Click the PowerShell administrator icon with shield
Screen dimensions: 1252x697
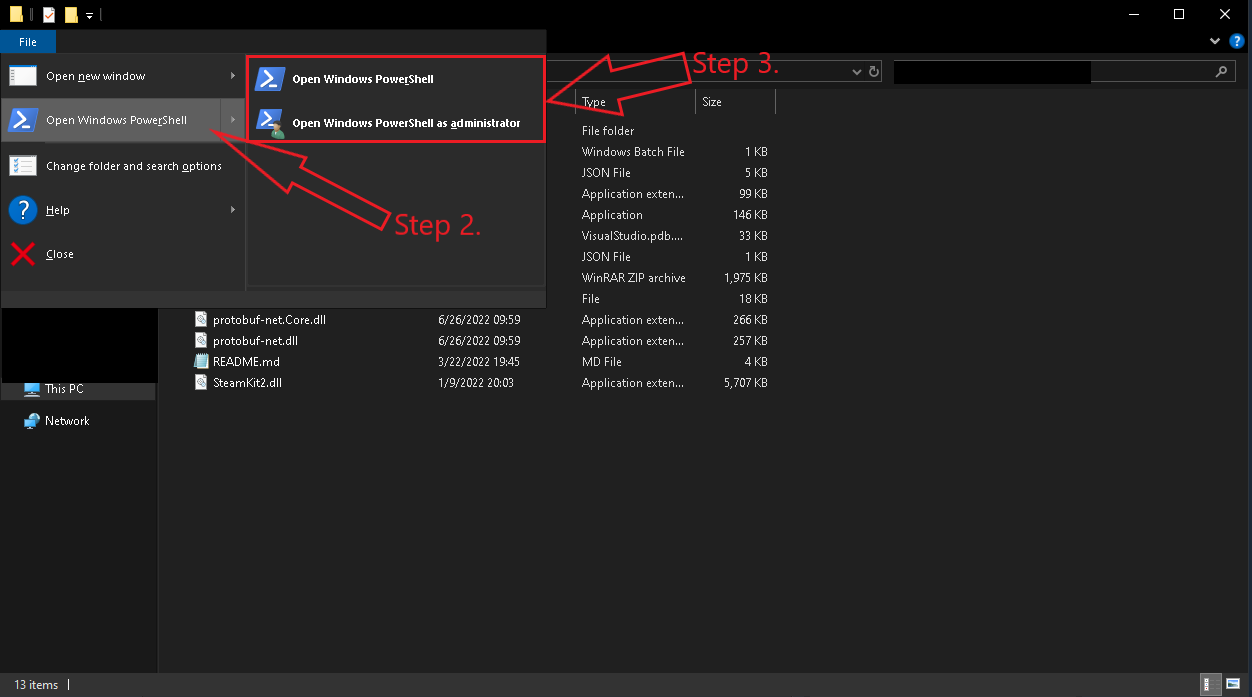click(270, 122)
